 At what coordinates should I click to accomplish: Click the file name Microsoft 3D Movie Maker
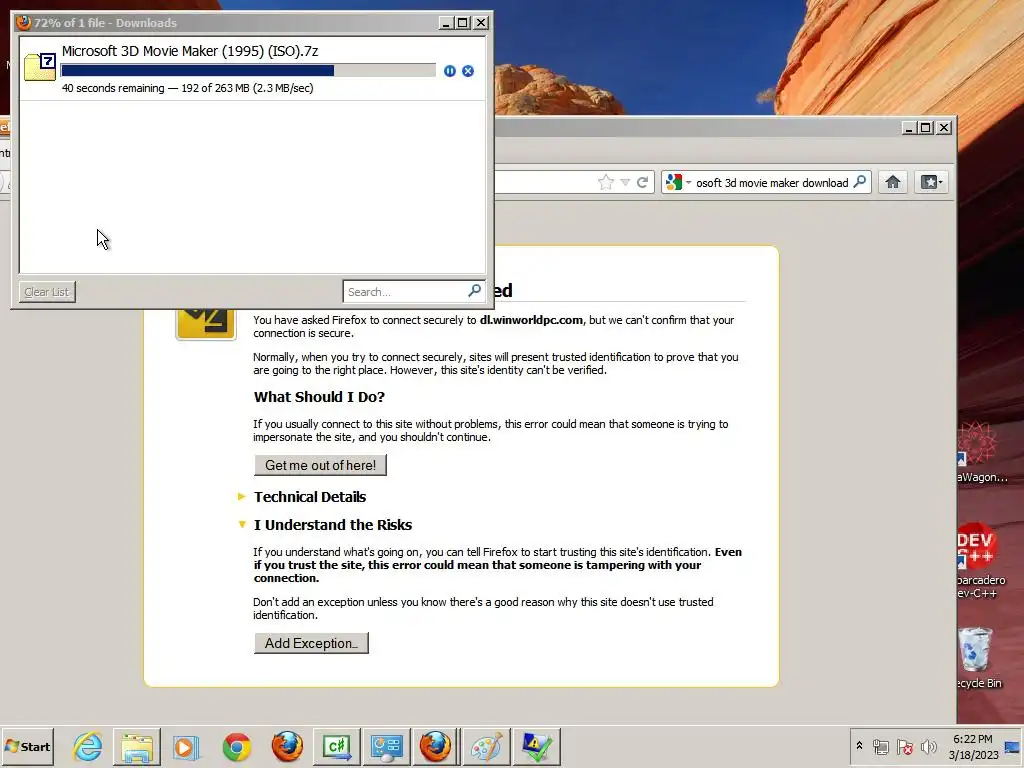pyautogui.click(x=190, y=51)
